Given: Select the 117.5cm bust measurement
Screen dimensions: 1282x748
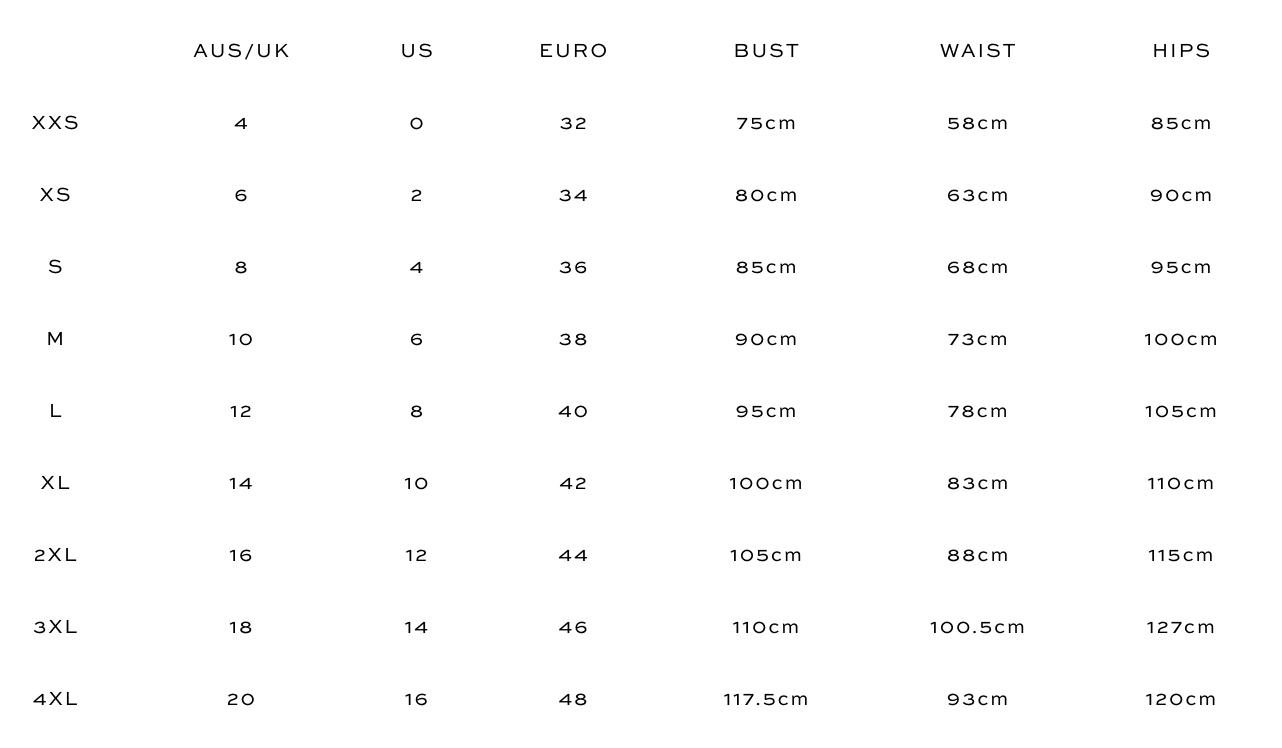Looking at the screenshot, I should point(766,699).
